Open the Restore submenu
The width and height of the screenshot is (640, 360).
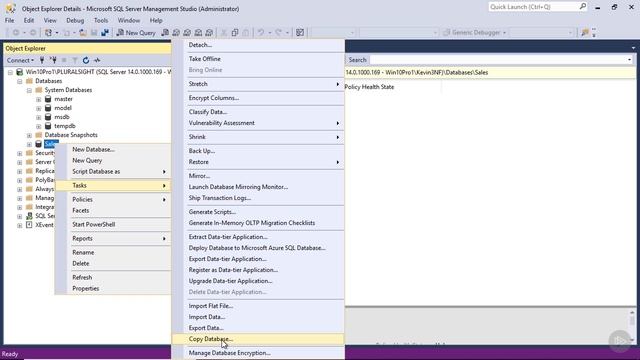click(258, 162)
